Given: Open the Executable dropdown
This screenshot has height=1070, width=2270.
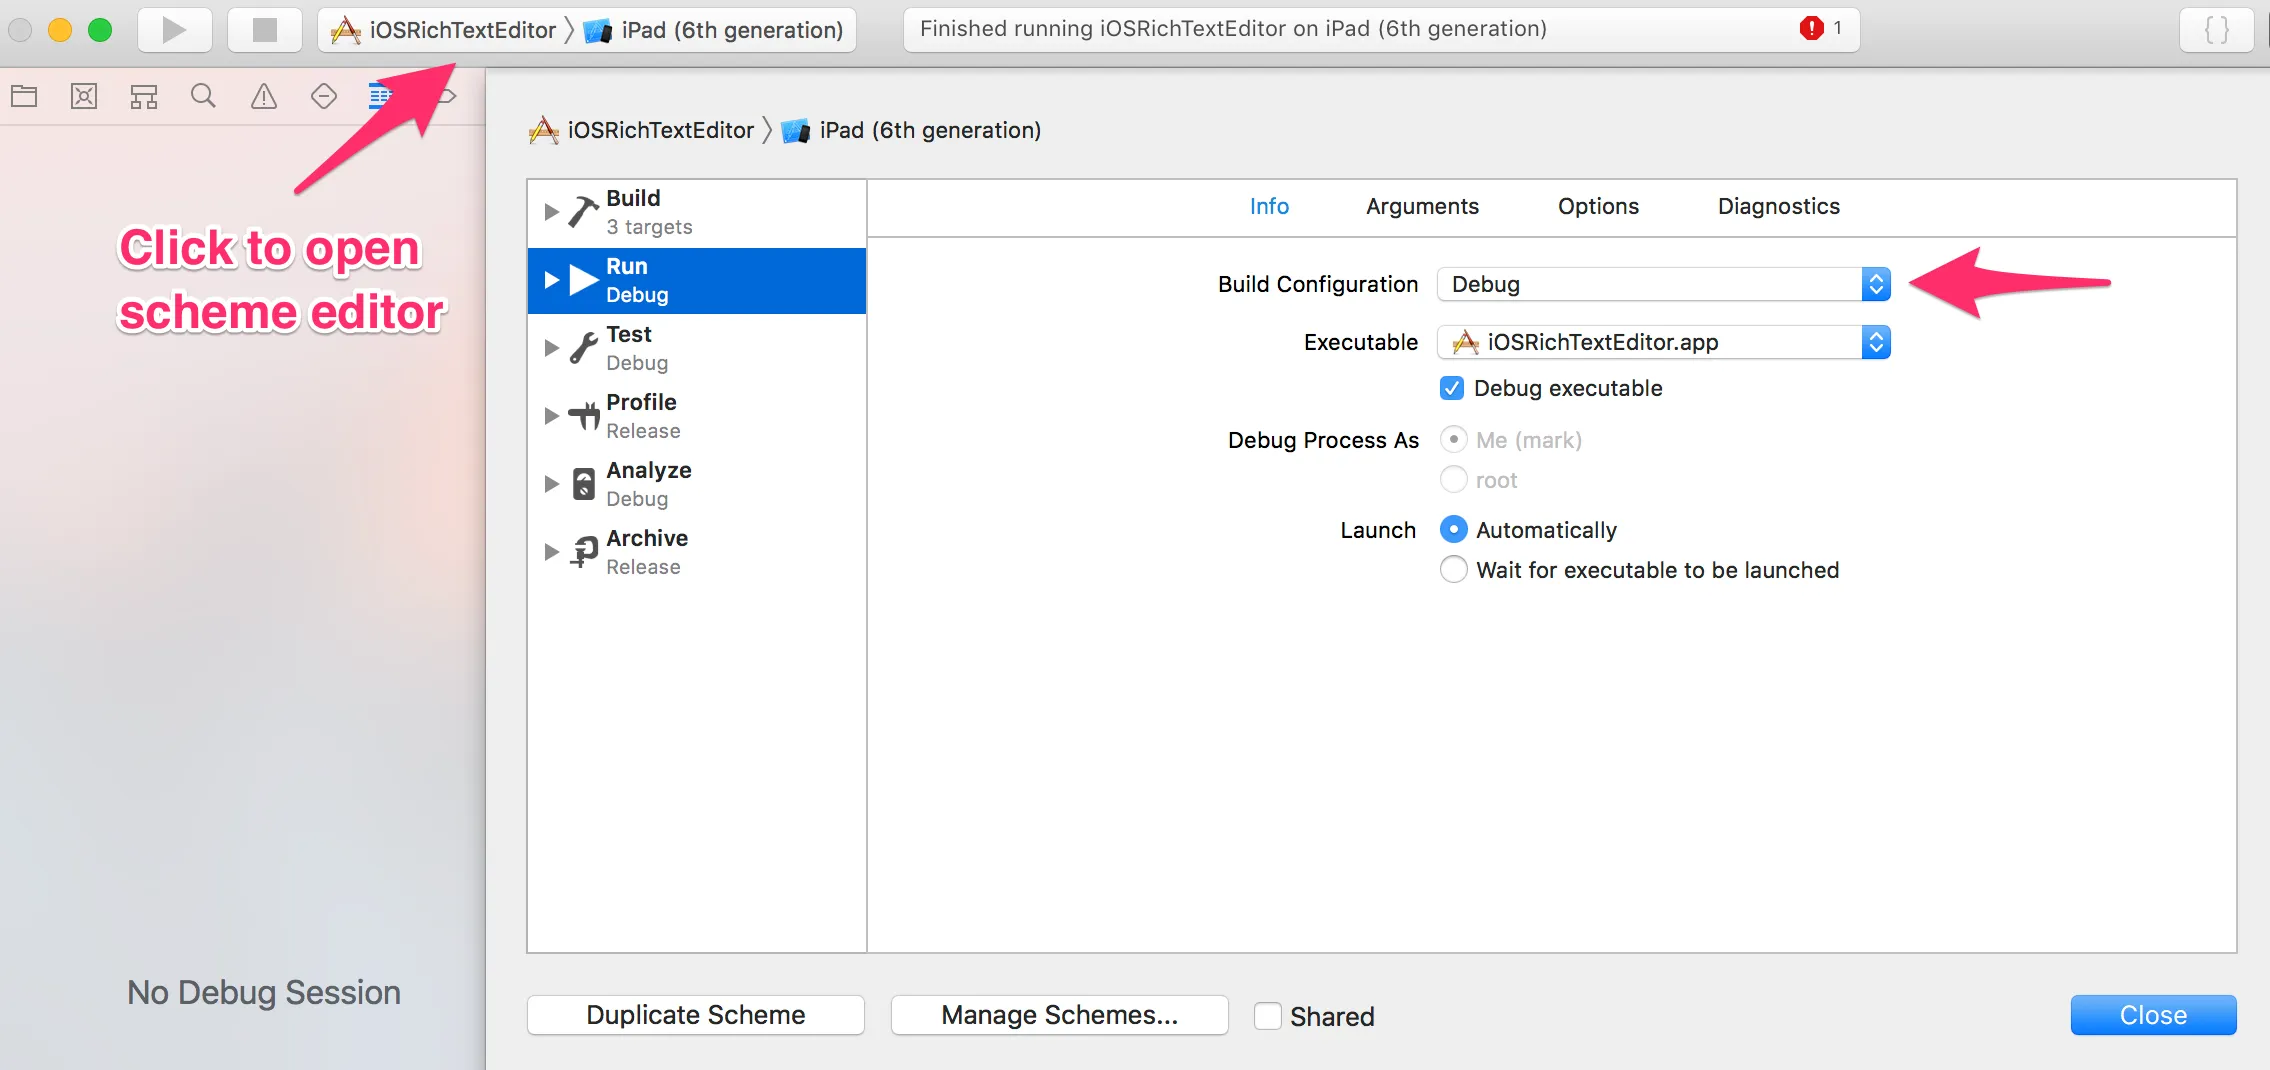Looking at the screenshot, I should coord(1664,342).
